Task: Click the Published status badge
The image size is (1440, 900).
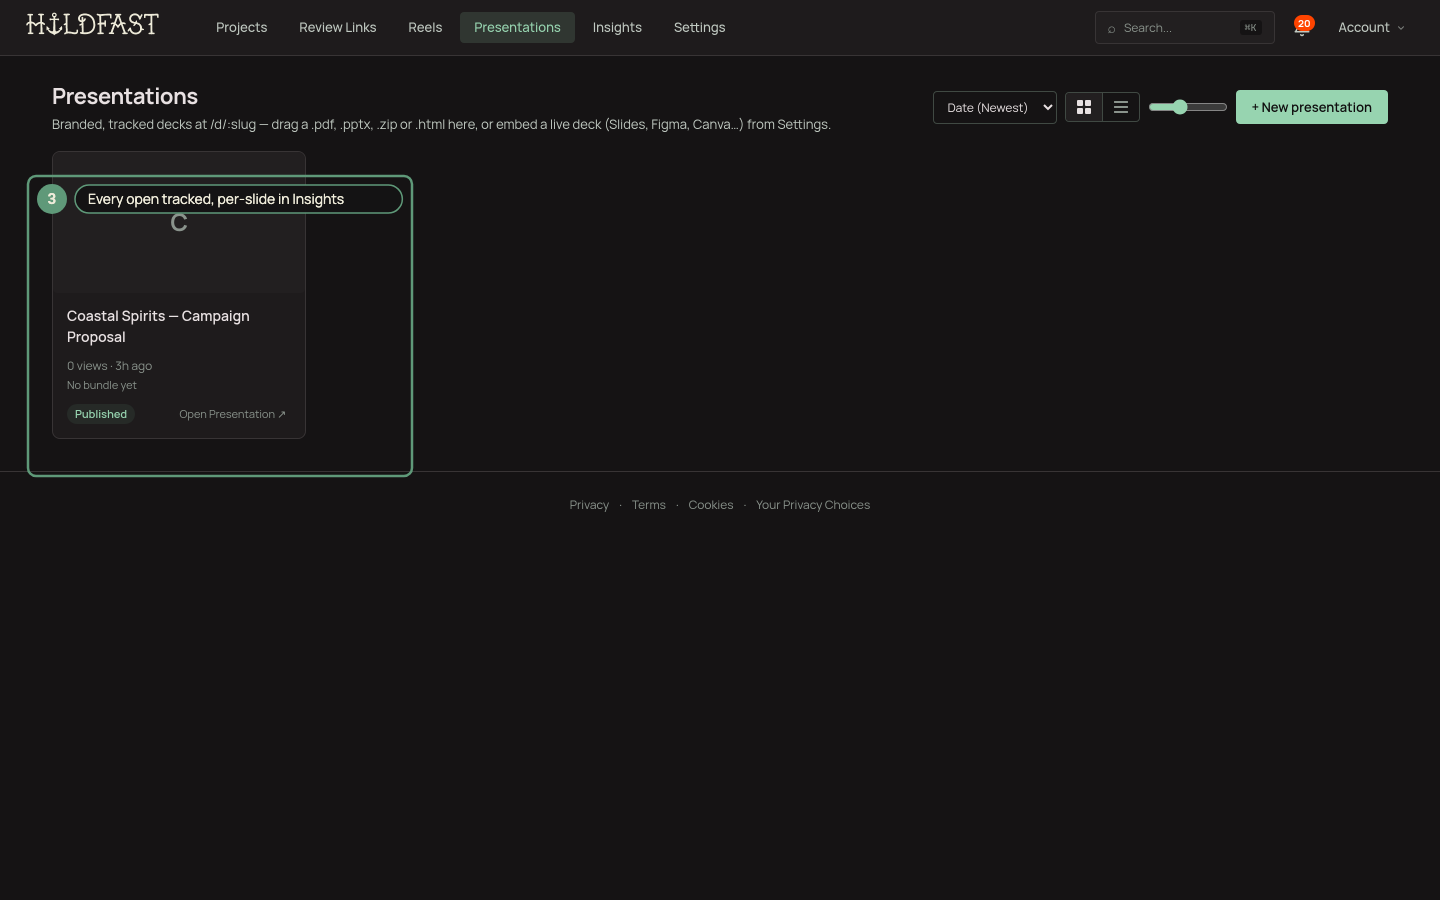Action: coord(101,414)
